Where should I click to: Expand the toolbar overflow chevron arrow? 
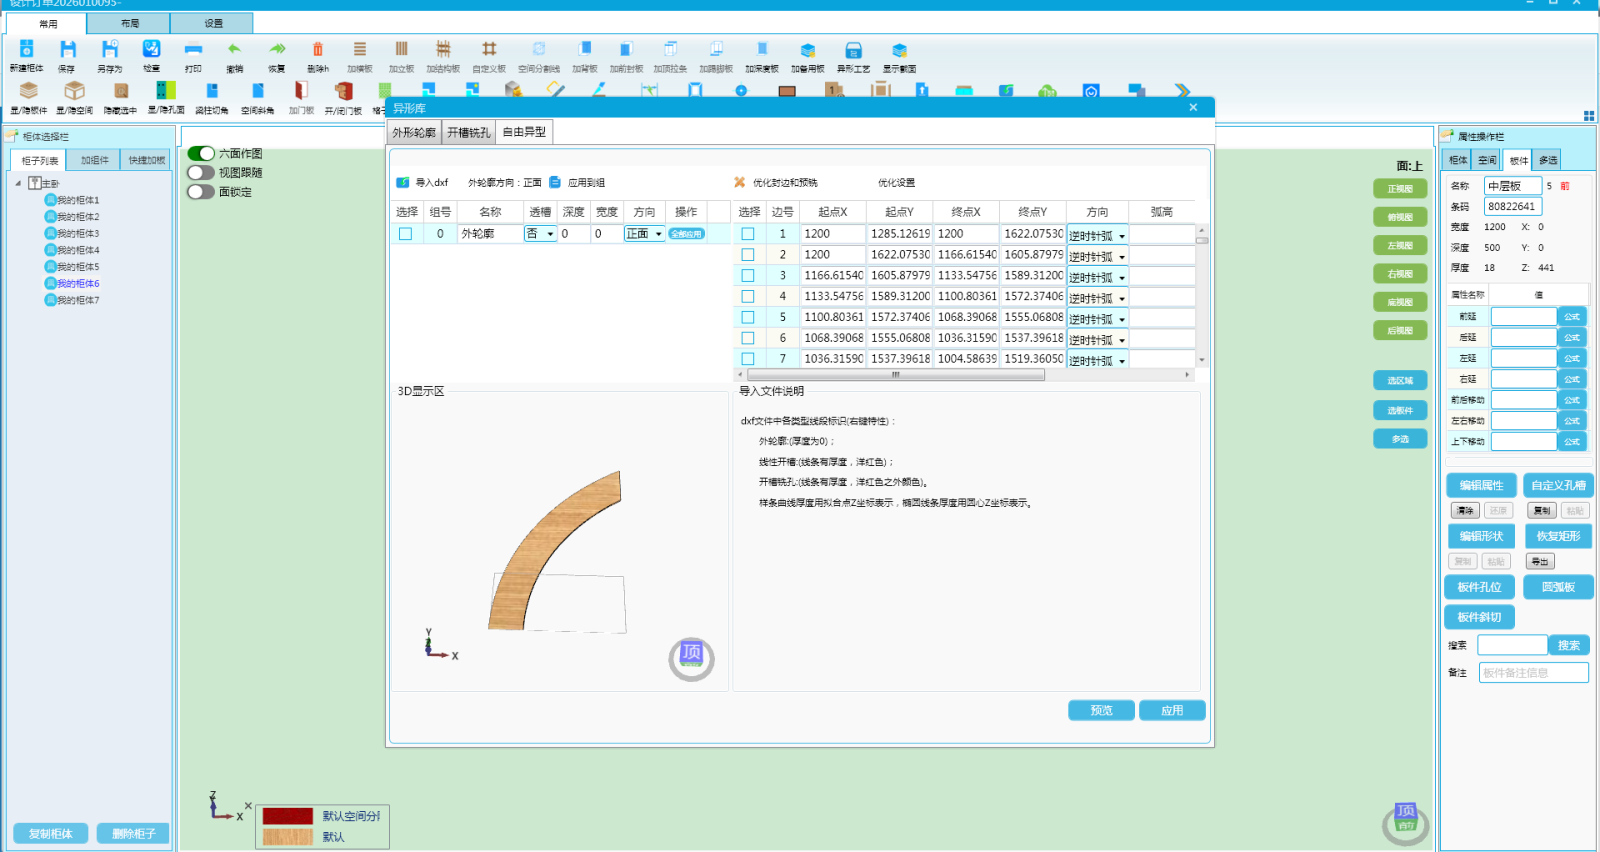[x=1182, y=91]
